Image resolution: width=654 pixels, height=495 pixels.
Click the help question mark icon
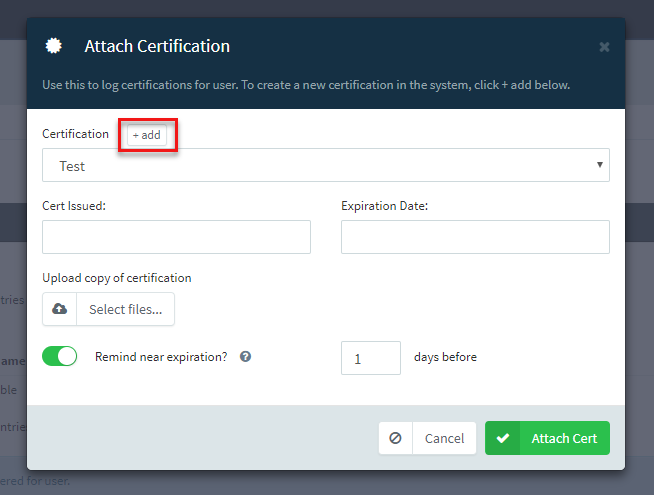point(245,357)
